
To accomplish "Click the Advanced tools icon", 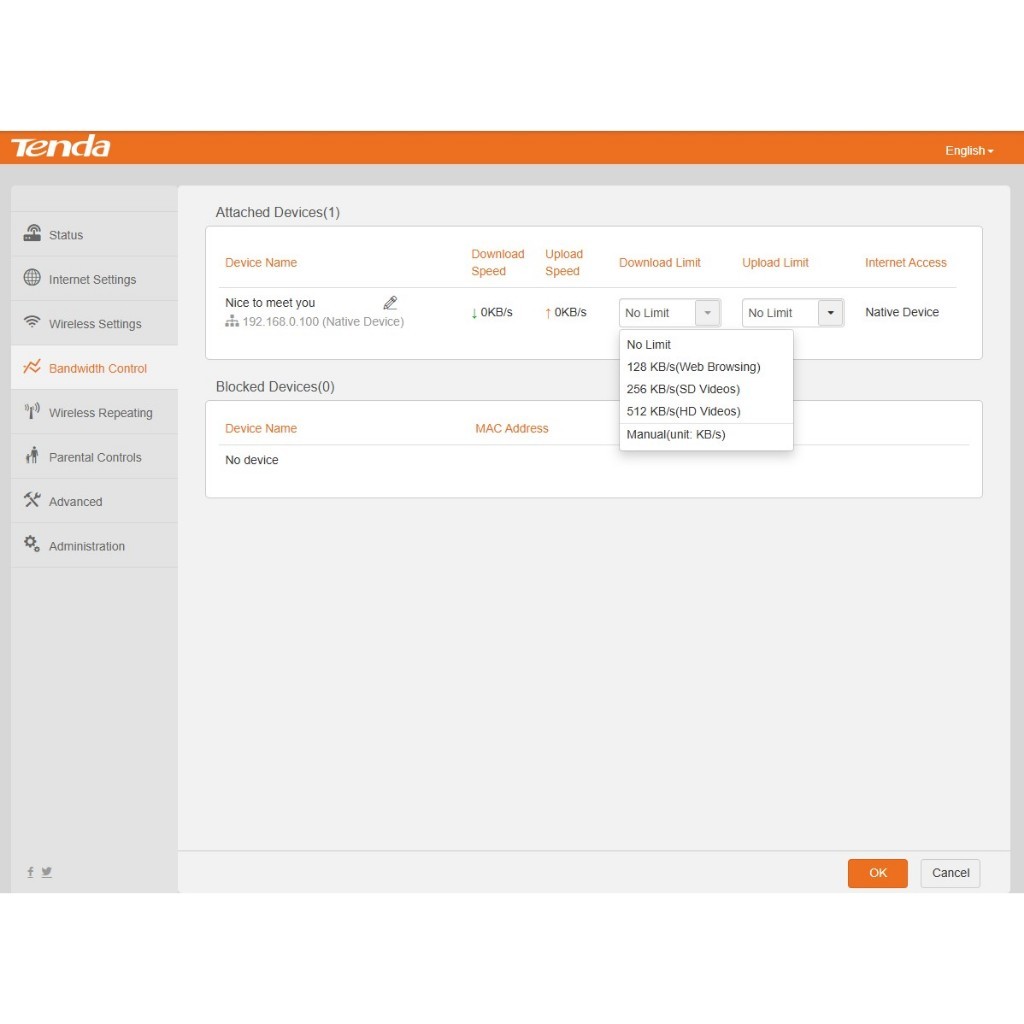I will coord(33,500).
